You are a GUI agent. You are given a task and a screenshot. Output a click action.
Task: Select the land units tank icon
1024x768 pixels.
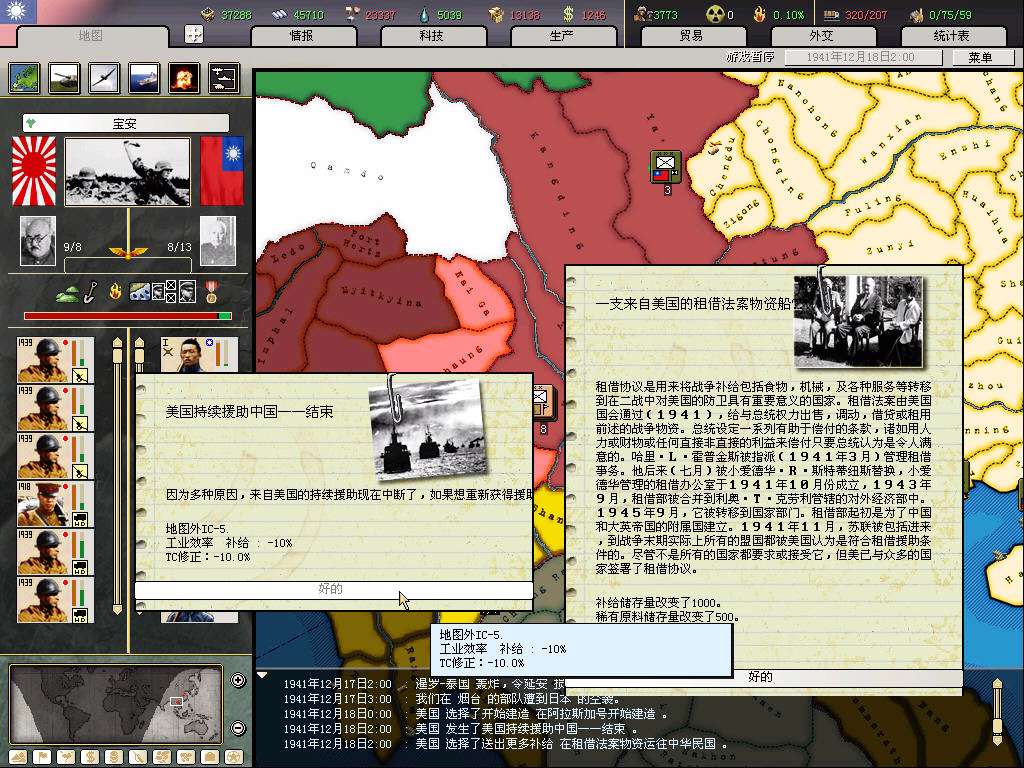pyautogui.click(x=65, y=78)
